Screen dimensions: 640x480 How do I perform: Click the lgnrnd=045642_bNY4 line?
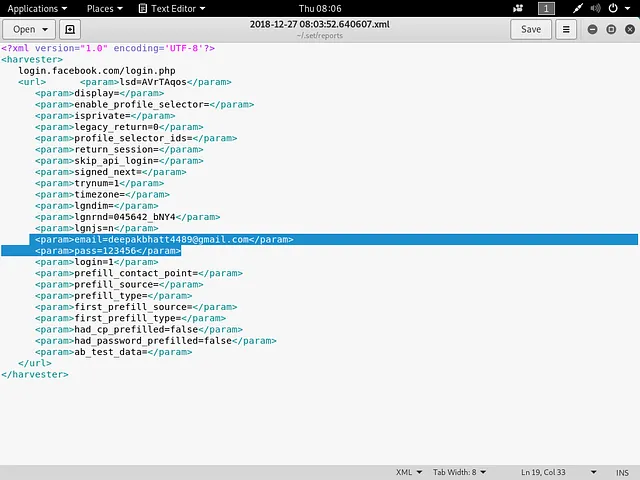point(127,217)
